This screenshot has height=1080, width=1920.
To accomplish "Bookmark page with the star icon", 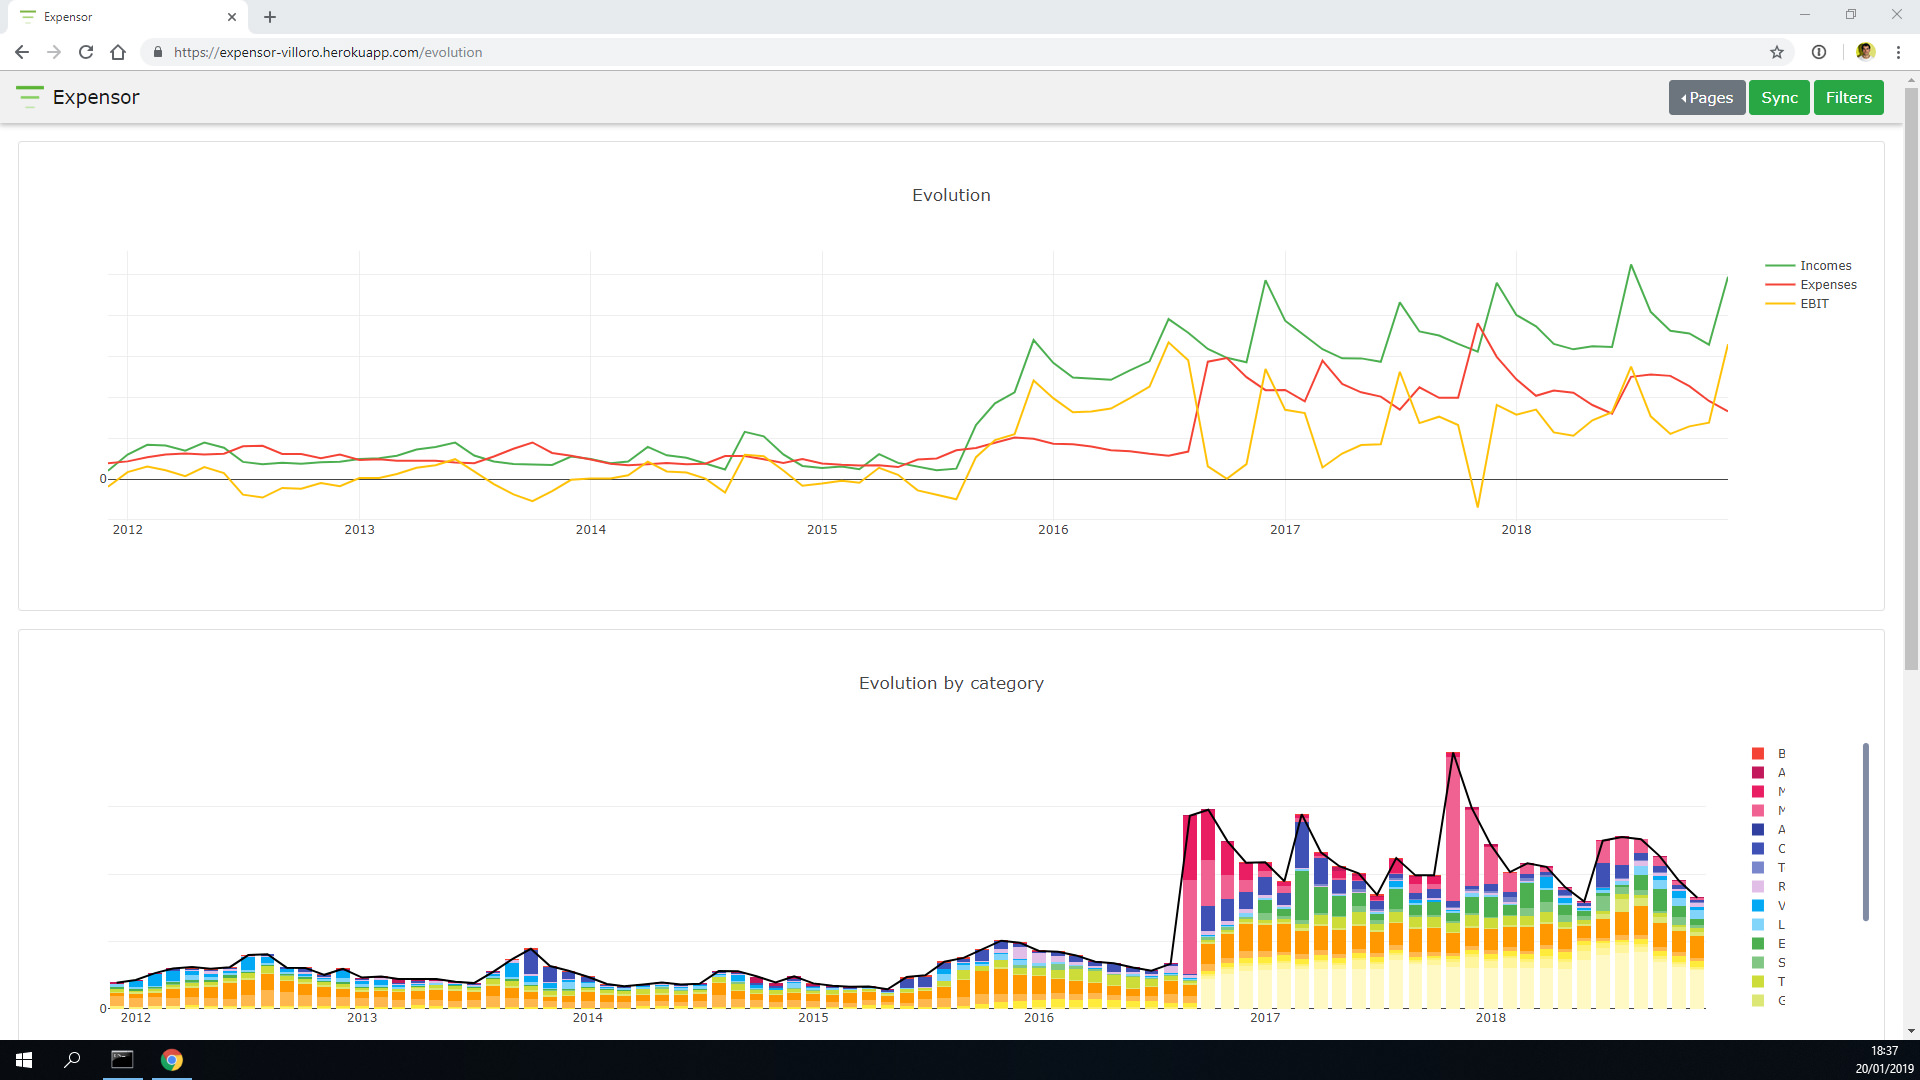I will click(x=1777, y=52).
